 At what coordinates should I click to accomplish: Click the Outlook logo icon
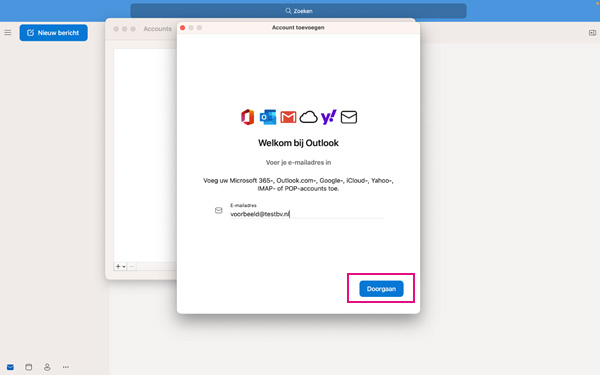pyautogui.click(x=268, y=117)
